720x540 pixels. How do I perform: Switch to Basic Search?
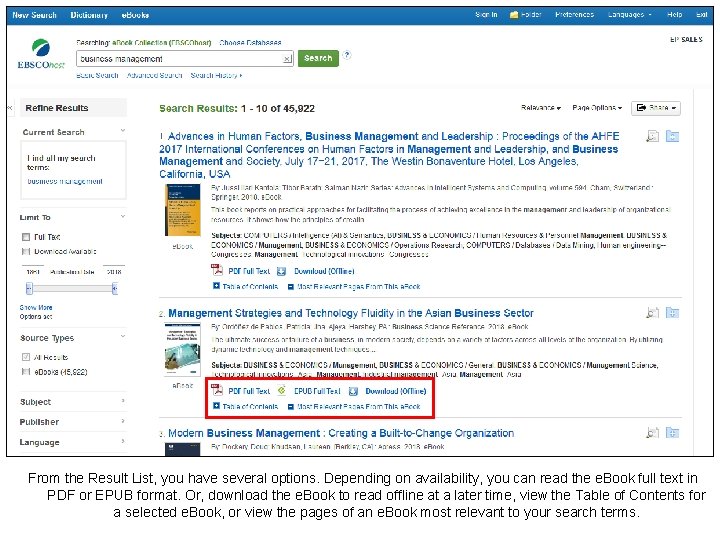97,75
